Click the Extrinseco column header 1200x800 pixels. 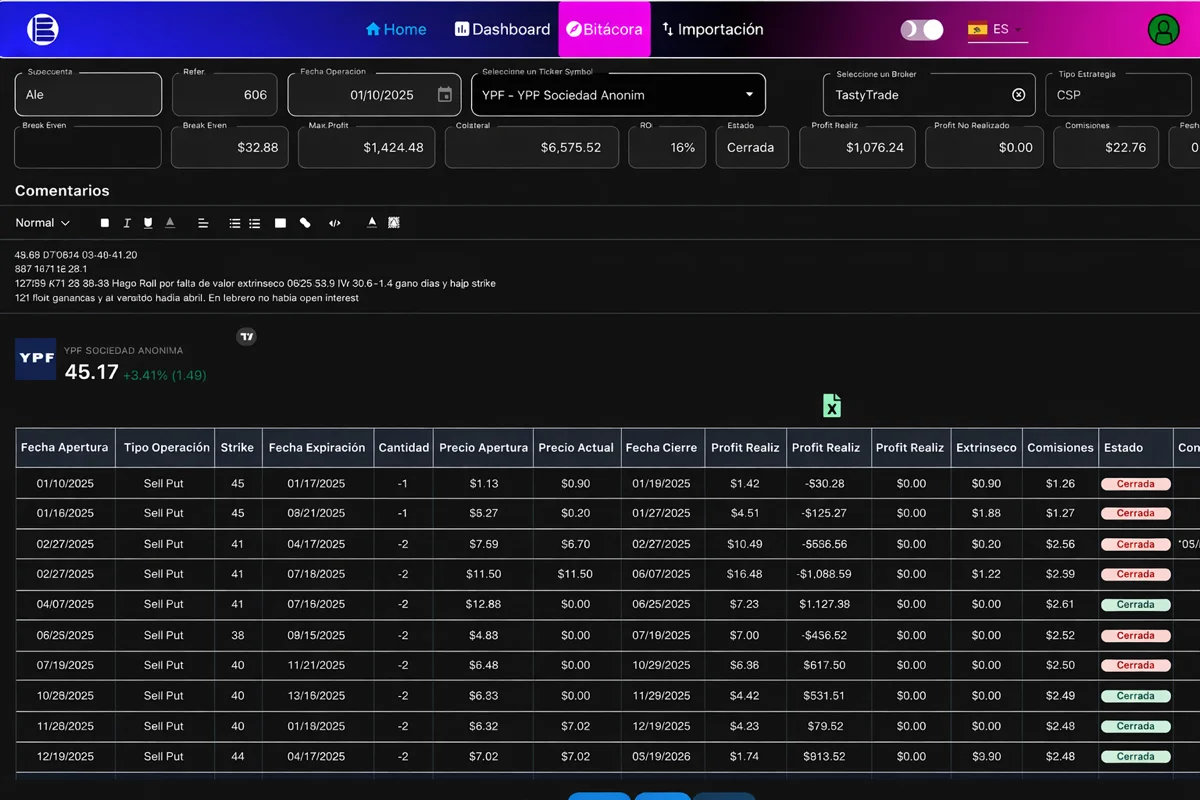click(x=986, y=448)
